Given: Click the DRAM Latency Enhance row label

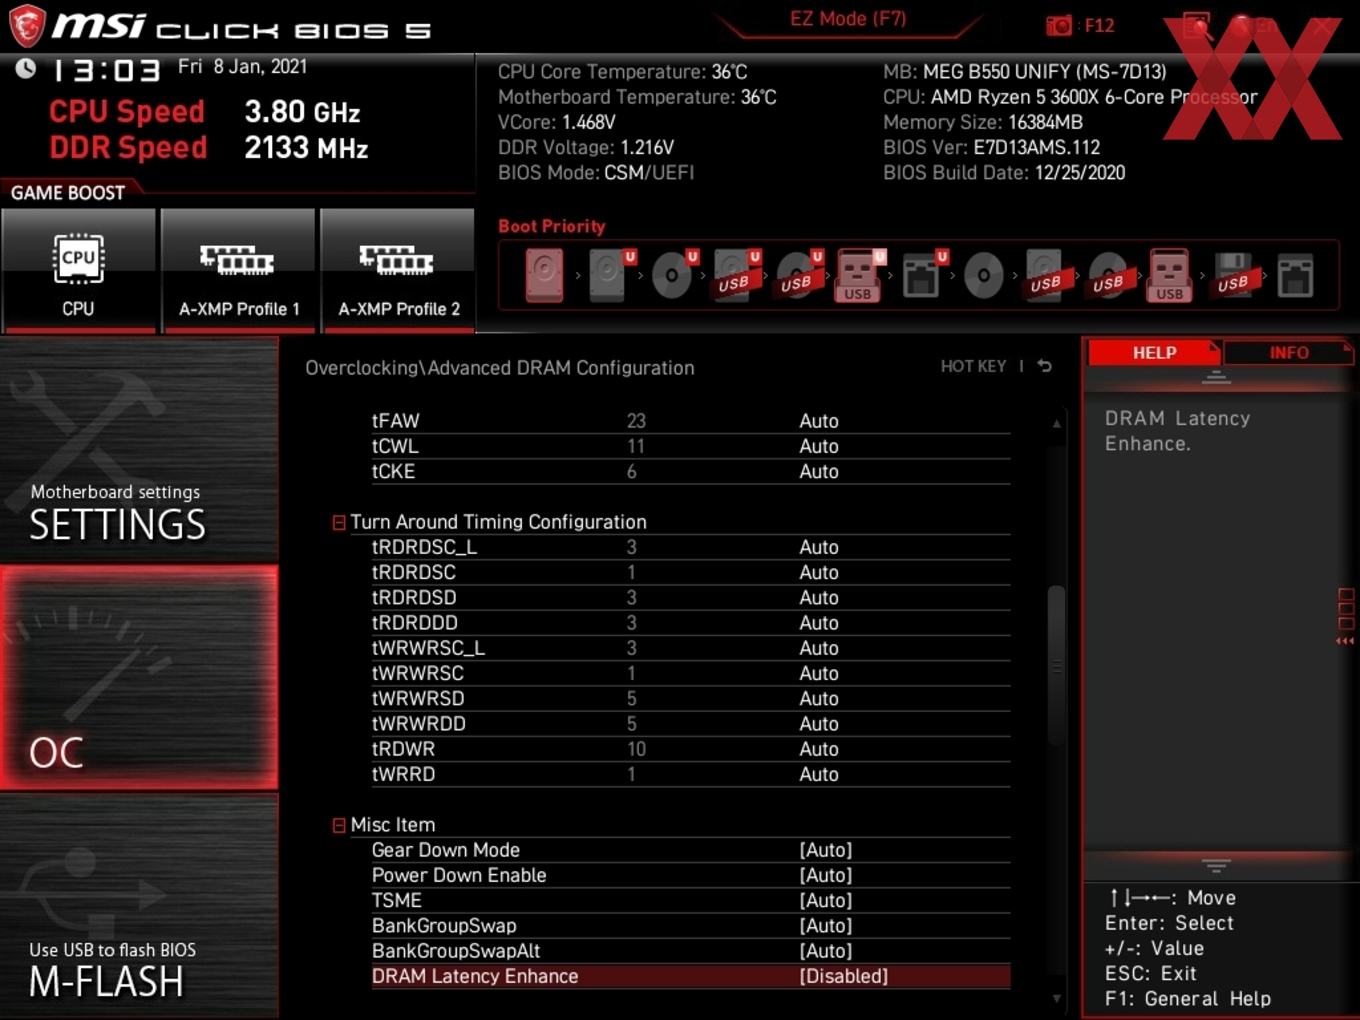Looking at the screenshot, I should pos(475,976).
